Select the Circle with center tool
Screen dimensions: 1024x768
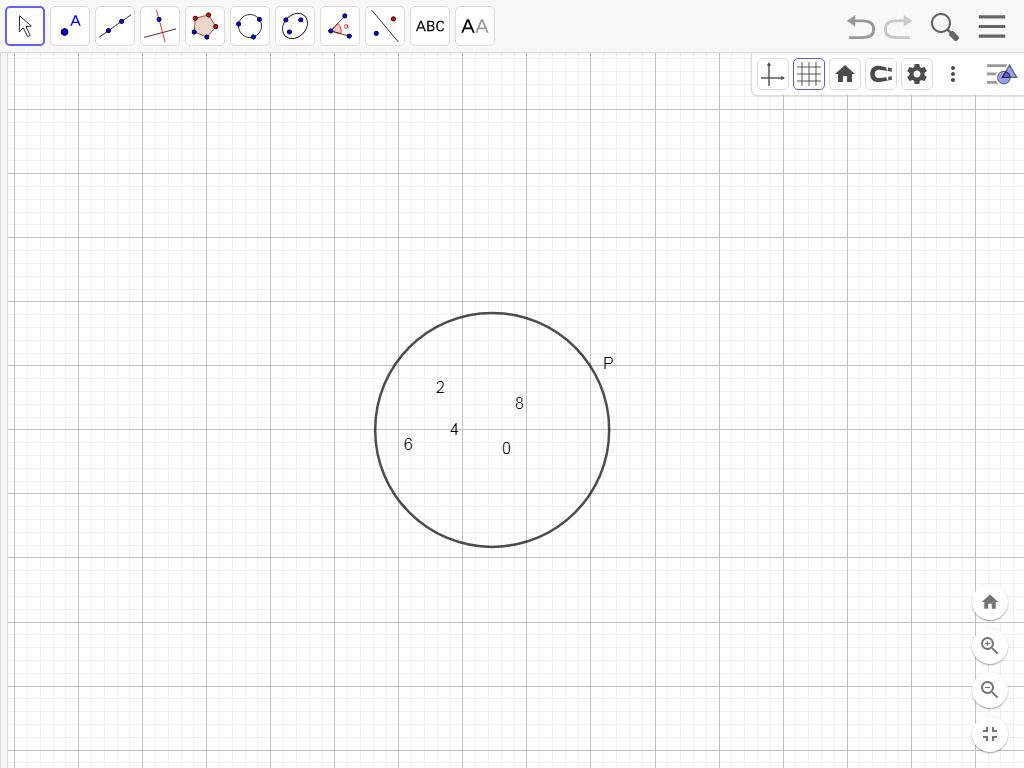point(250,26)
